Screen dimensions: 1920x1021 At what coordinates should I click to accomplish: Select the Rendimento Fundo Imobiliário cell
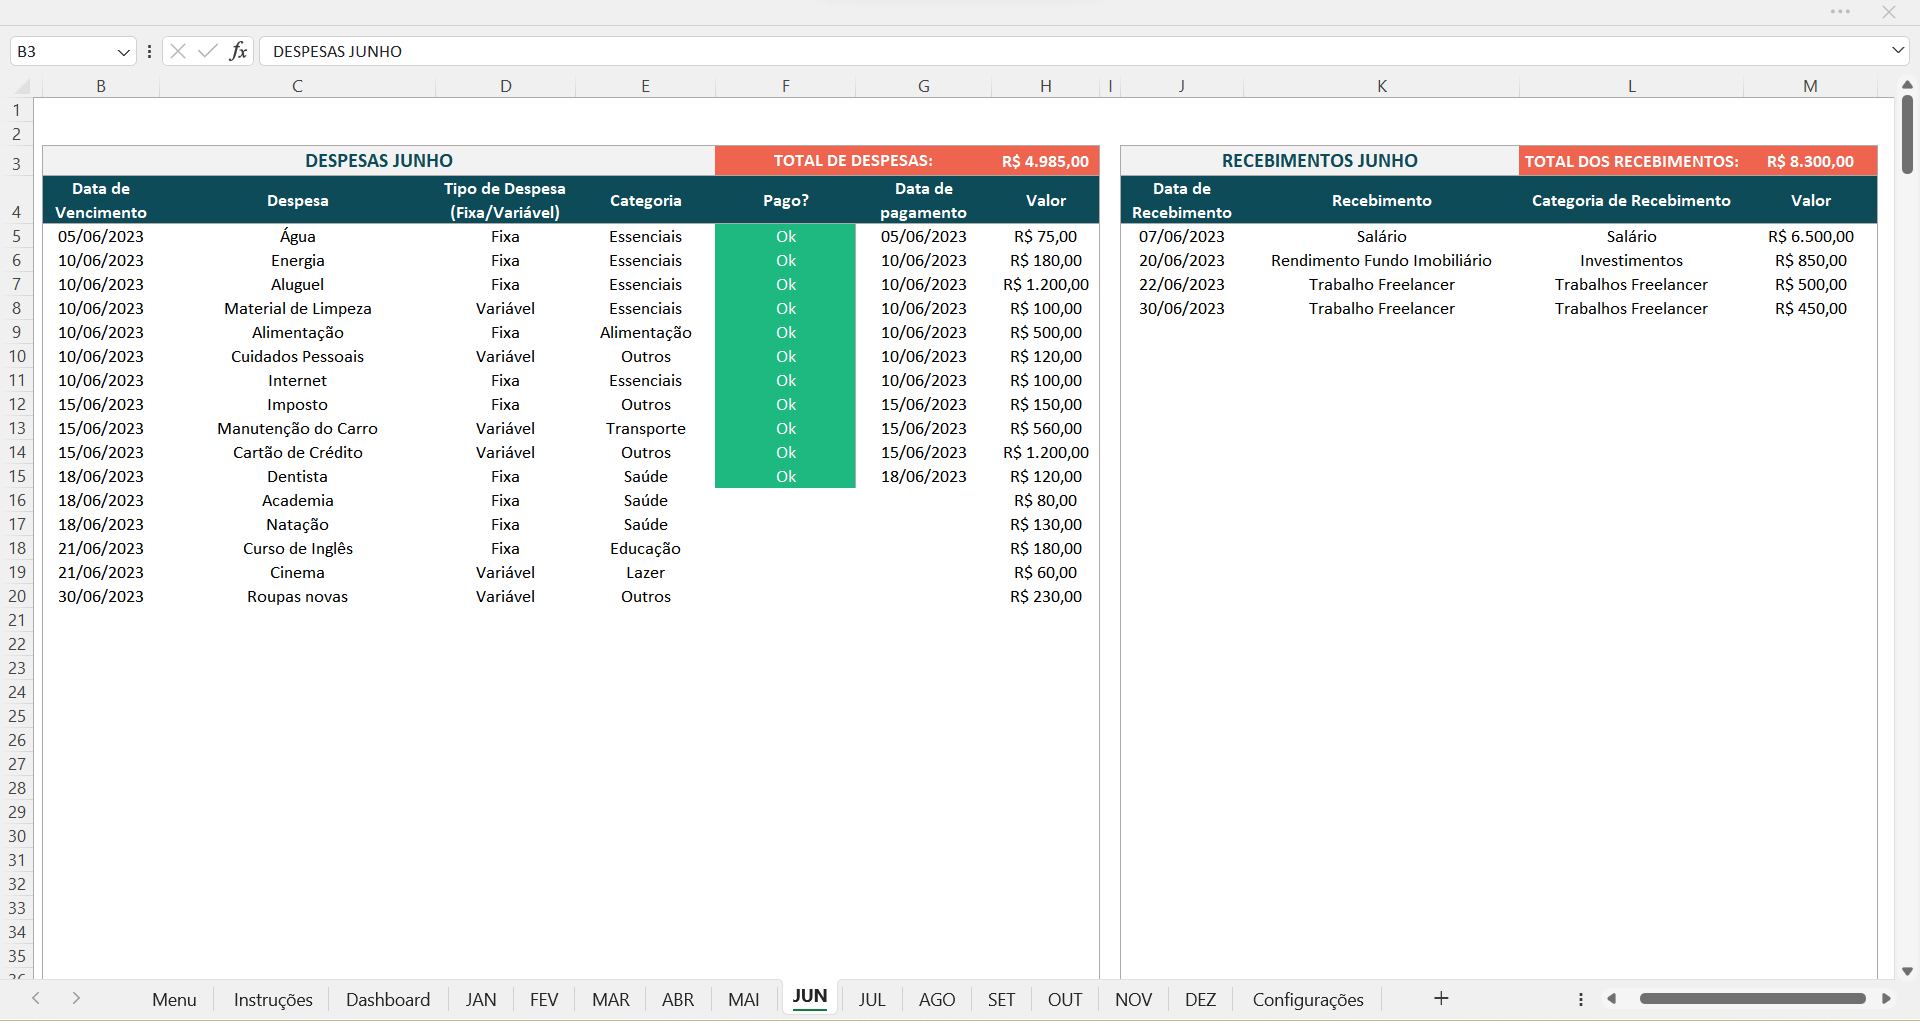[x=1382, y=260]
